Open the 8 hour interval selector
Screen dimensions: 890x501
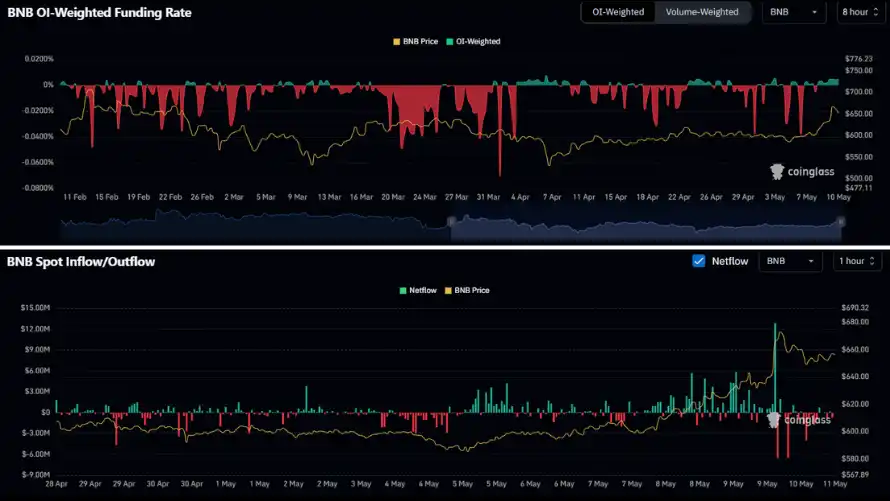(x=860, y=12)
